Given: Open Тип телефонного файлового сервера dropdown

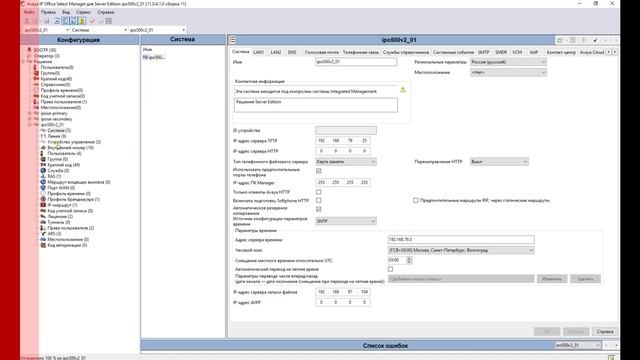Looking at the screenshot, I should (346, 162).
